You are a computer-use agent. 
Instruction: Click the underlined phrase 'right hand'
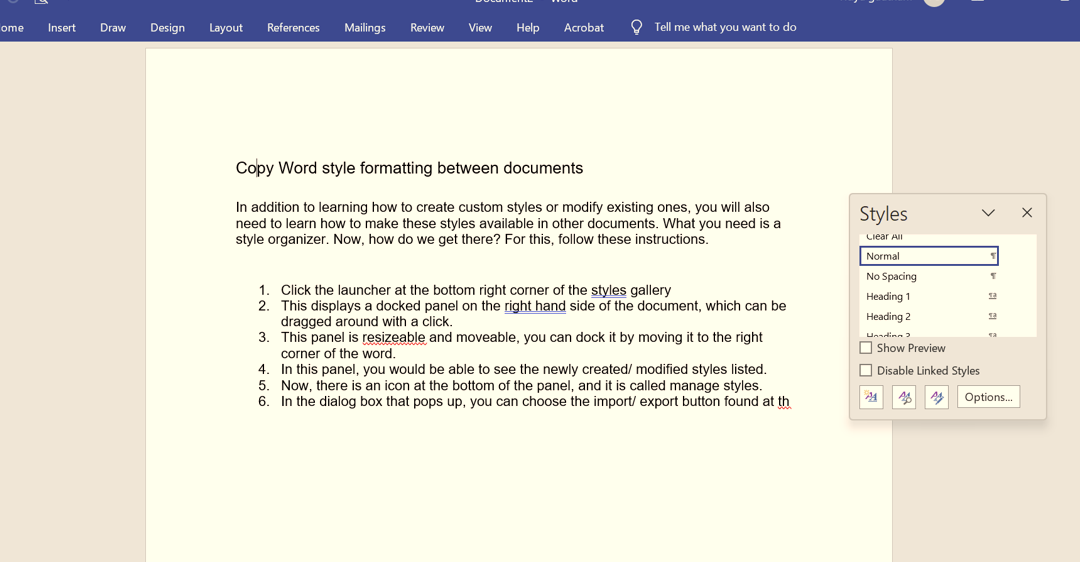(535, 306)
